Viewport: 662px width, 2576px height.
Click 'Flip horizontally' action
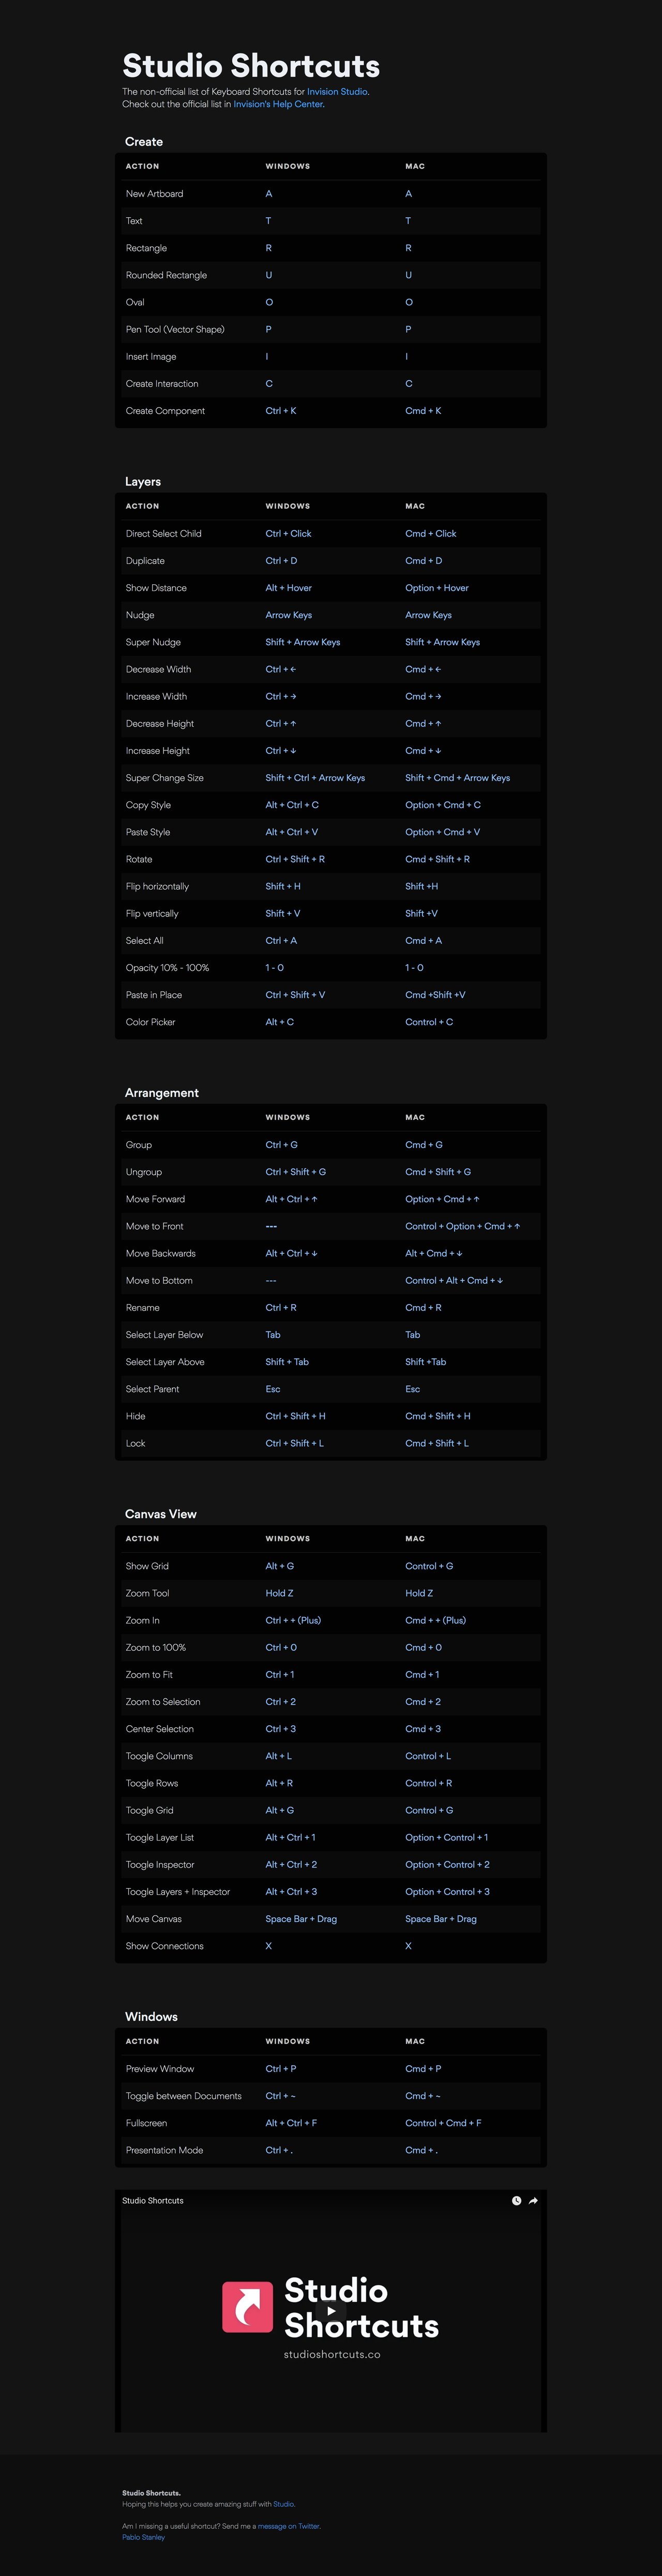click(x=157, y=886)
